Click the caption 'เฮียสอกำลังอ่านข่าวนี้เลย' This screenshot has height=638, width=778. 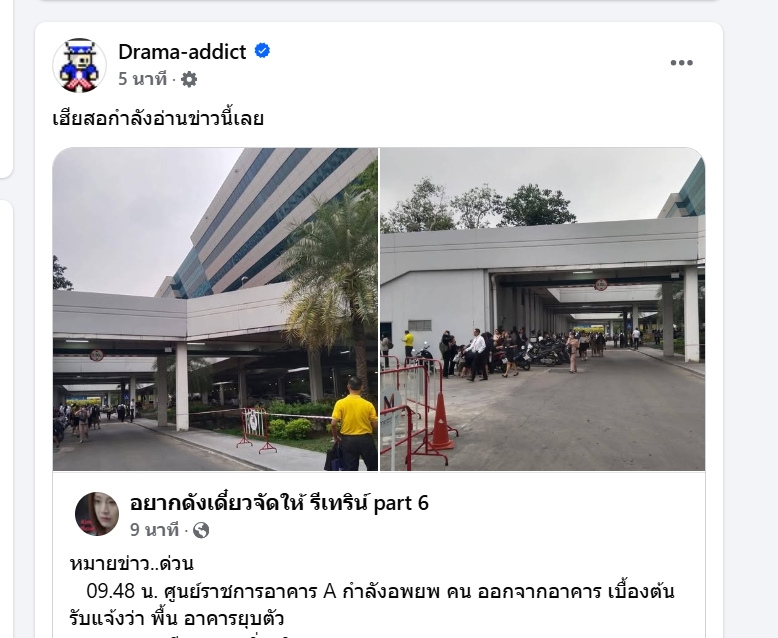coord(158,119)
